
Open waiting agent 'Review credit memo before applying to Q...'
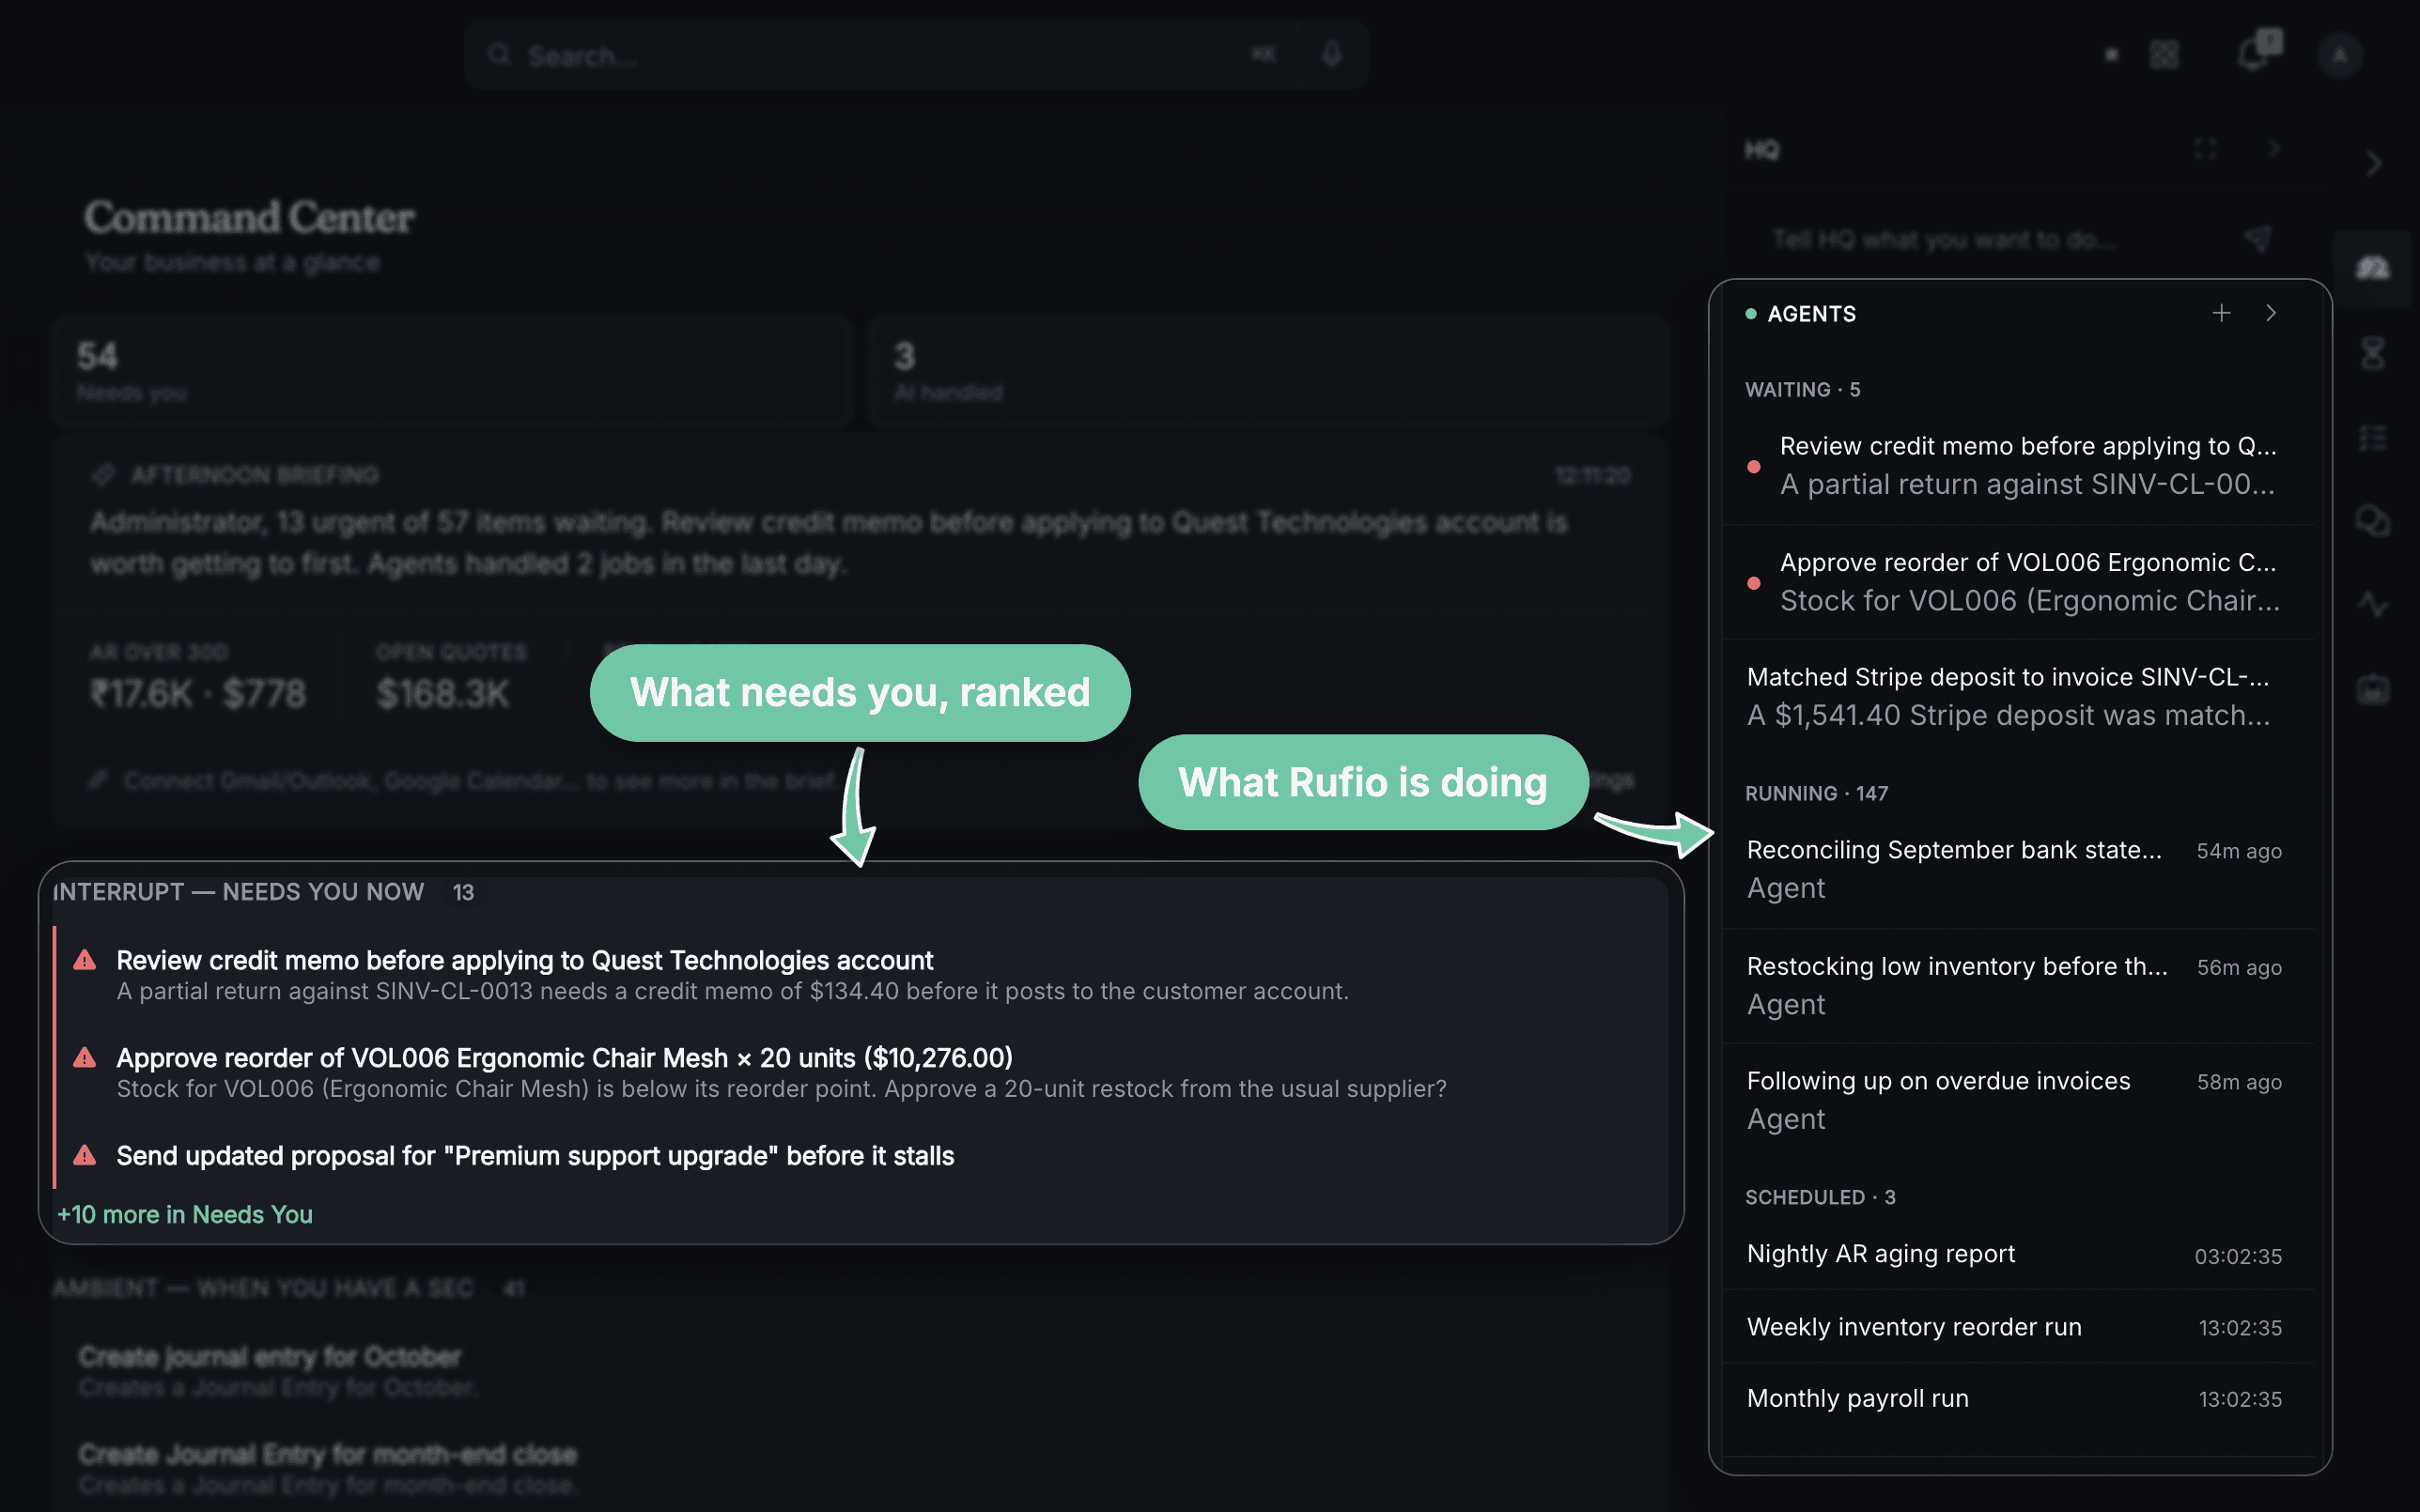2018,466
